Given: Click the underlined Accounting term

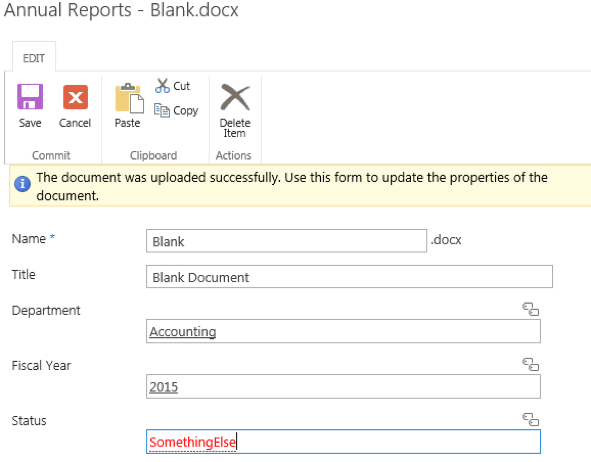Looking at the screenshot, I should pos(183,332).
